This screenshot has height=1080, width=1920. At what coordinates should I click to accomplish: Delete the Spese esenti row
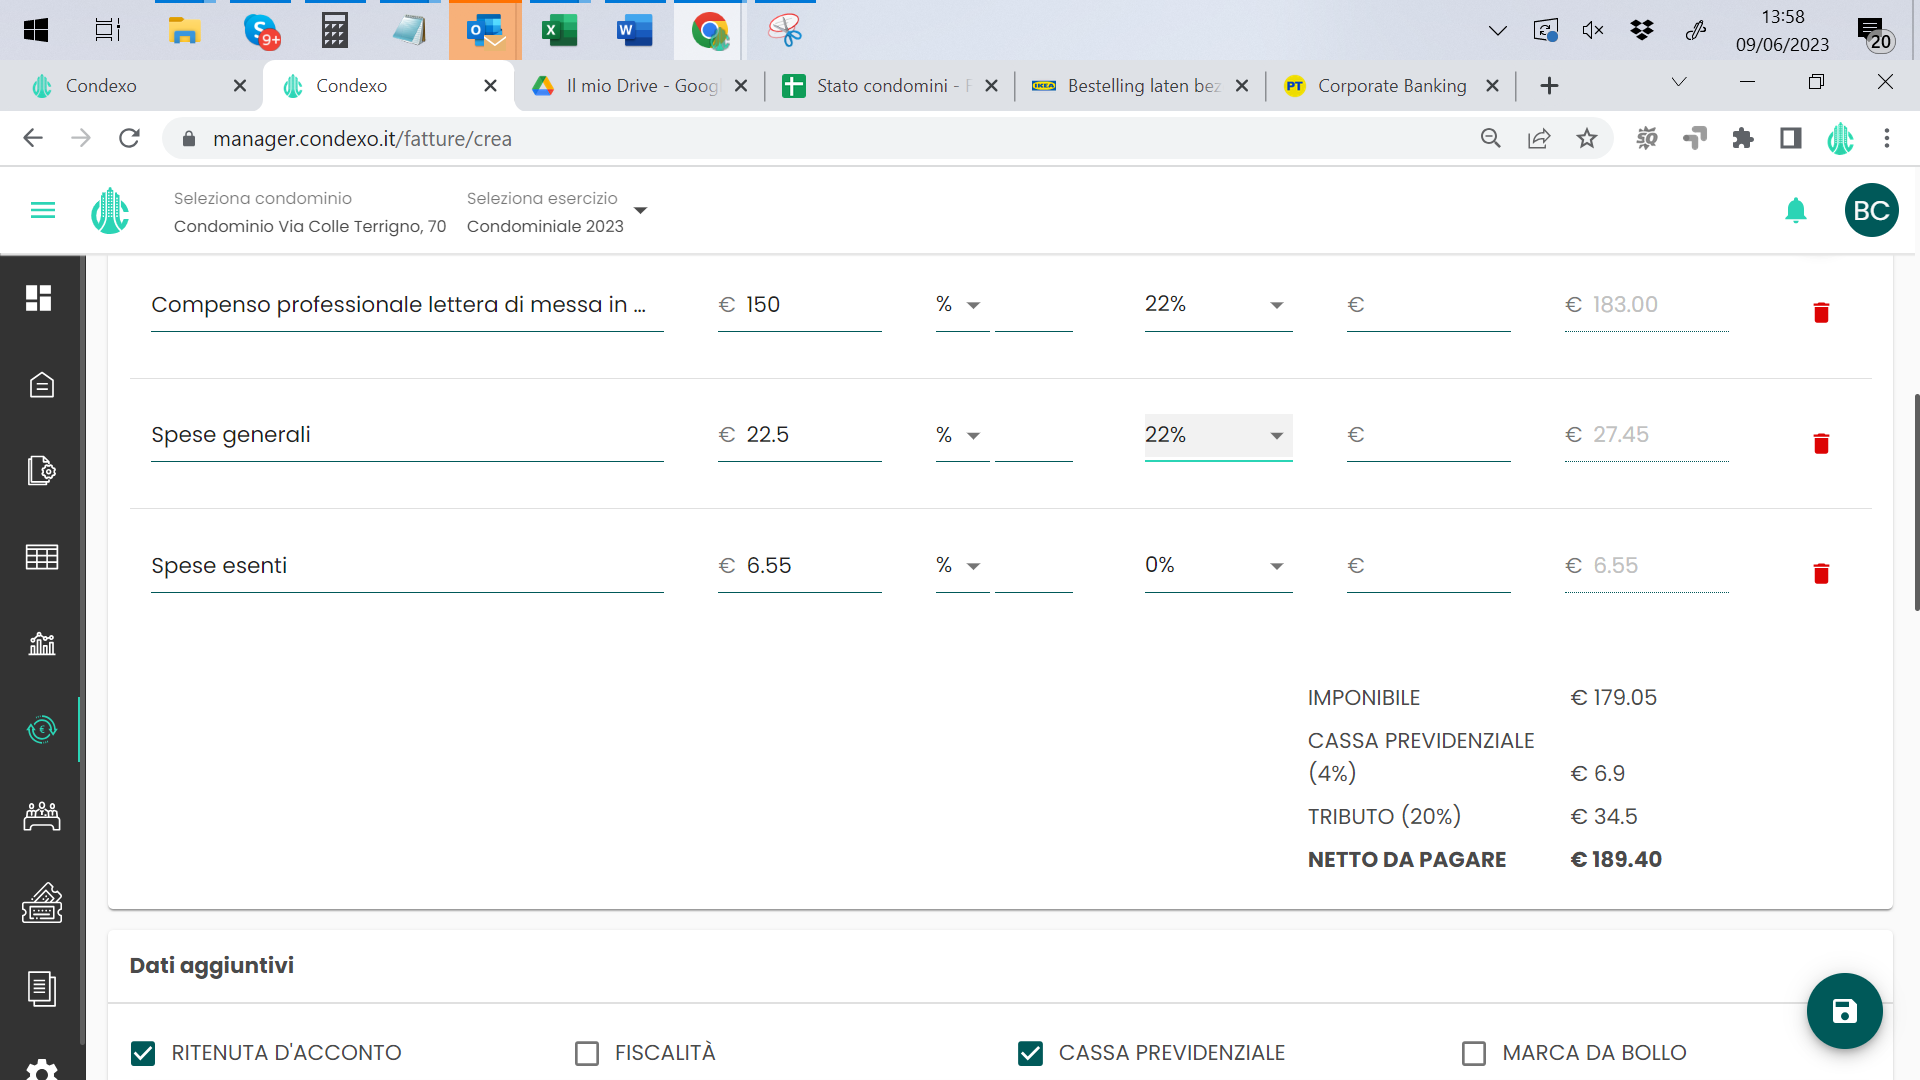tap(1821, 574)
